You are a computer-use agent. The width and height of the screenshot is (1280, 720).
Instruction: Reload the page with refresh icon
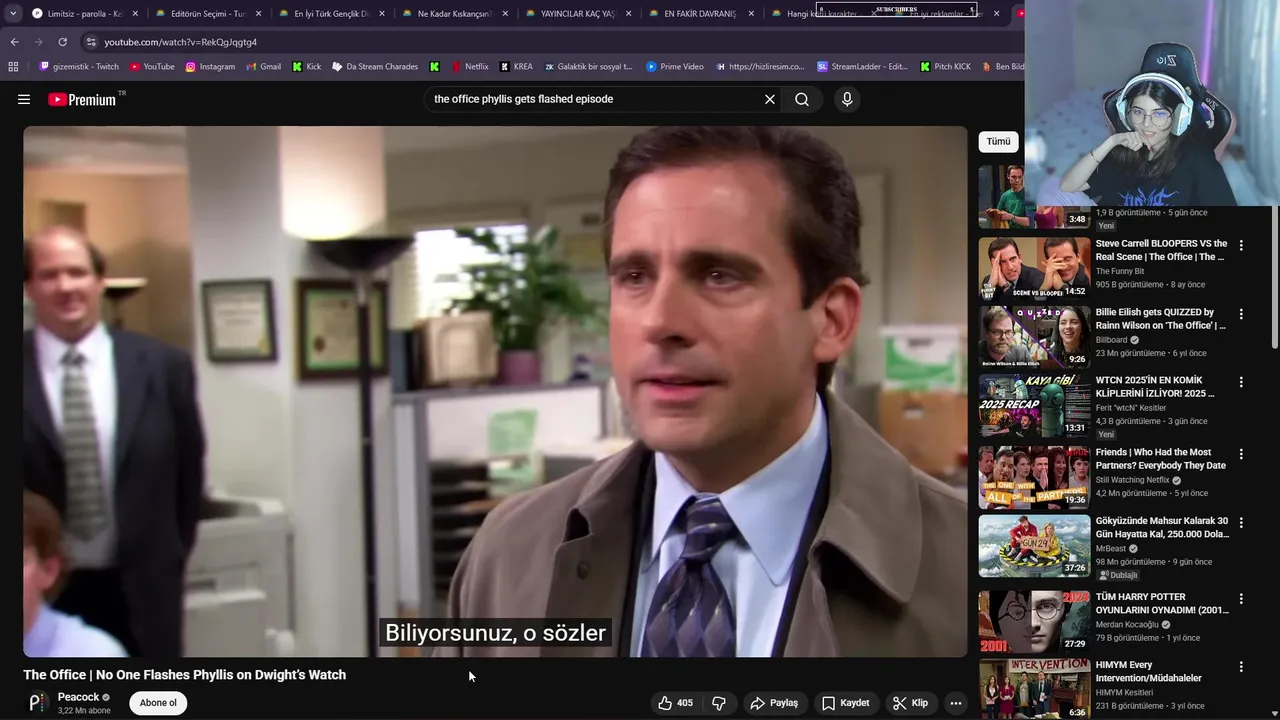pyautogui.click(x=62, y=42)
